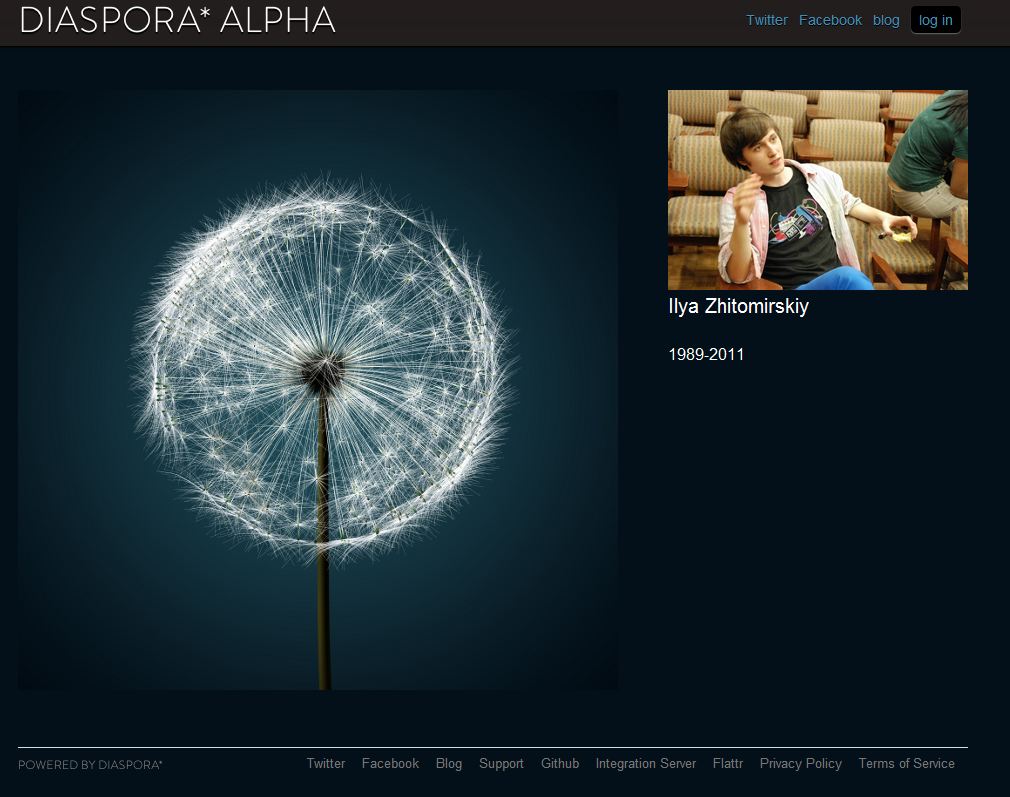View the Privacy Policy footer link

click(x=800, y=763)
